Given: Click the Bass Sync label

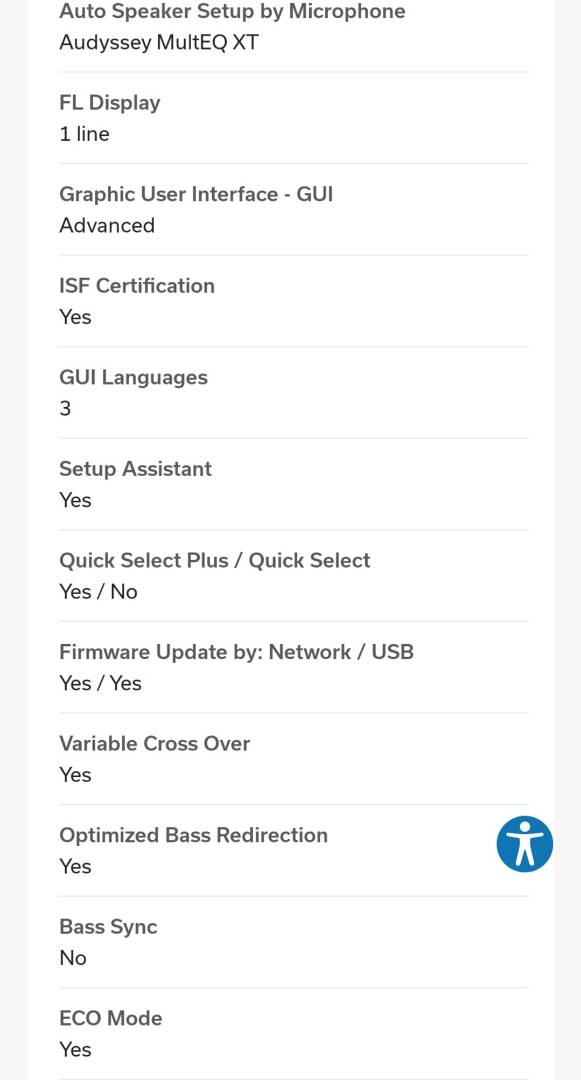Looking at the screenshot, I should coord(108,927).
